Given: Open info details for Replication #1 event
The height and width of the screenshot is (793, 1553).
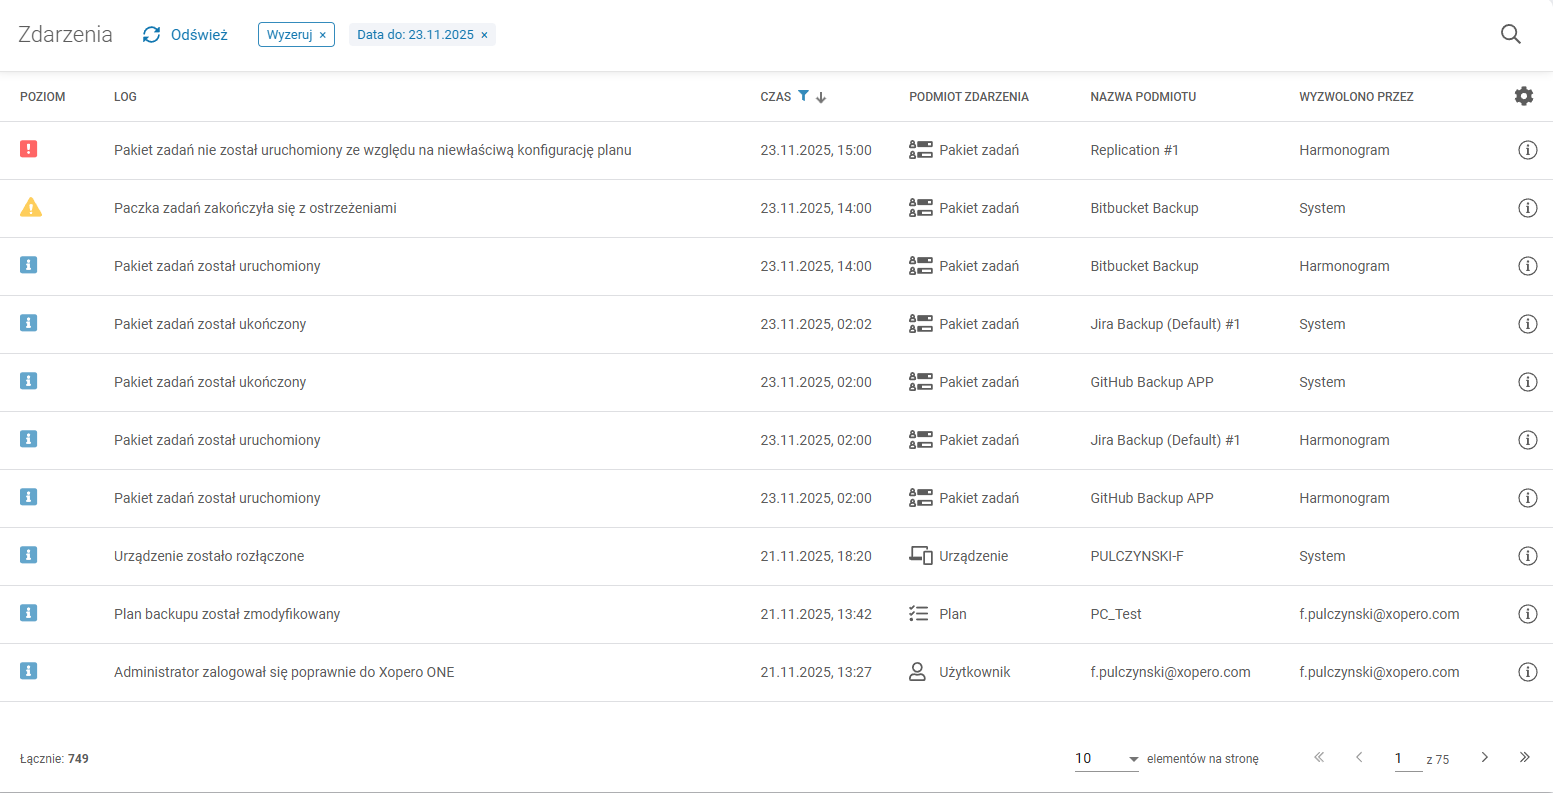Looking at the screenshot, I should click(x=1527, y=150).
